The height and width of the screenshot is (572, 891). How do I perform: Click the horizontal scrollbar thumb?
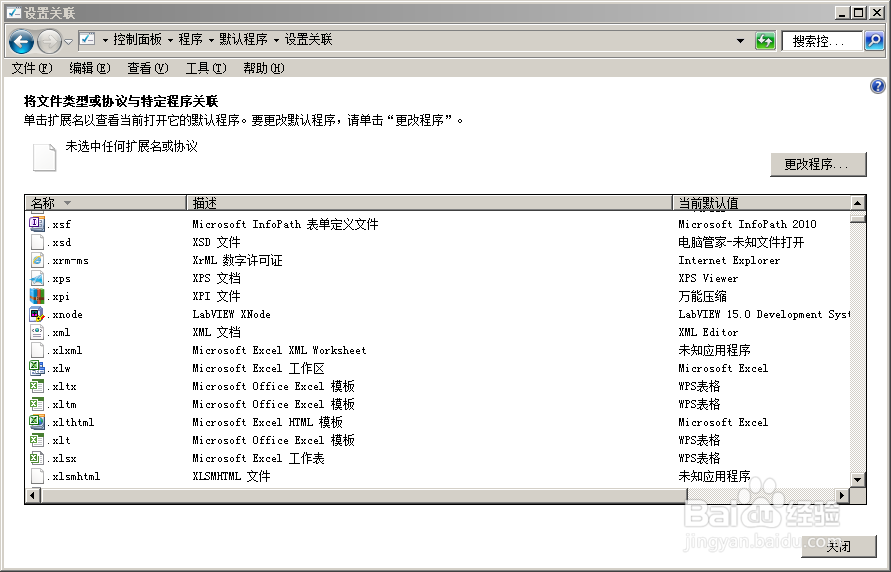[364, 495]
